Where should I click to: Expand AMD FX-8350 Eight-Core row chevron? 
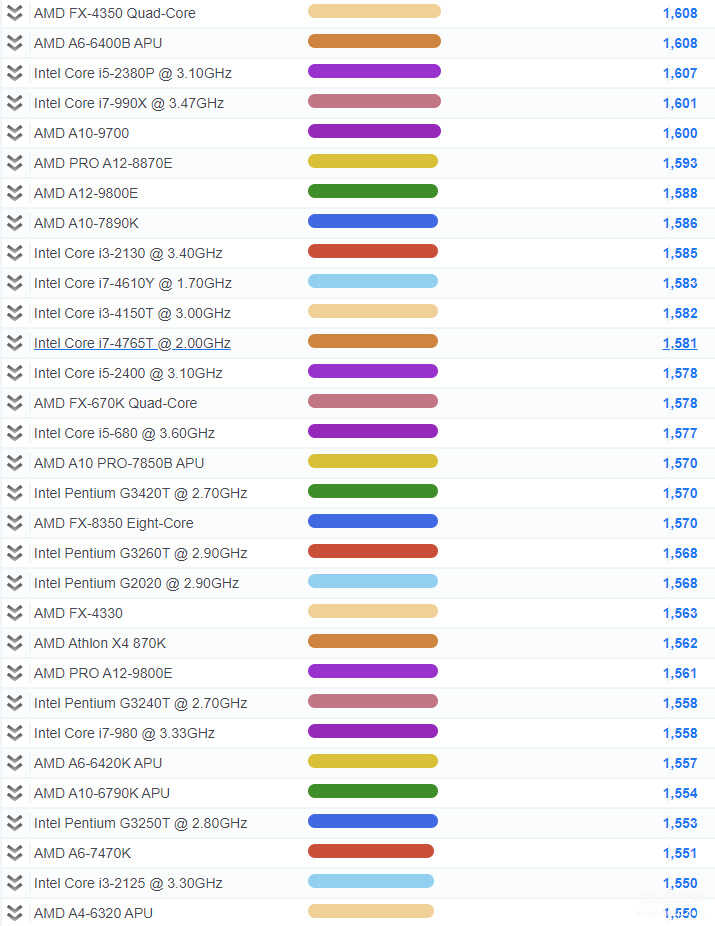coord(15,523)
